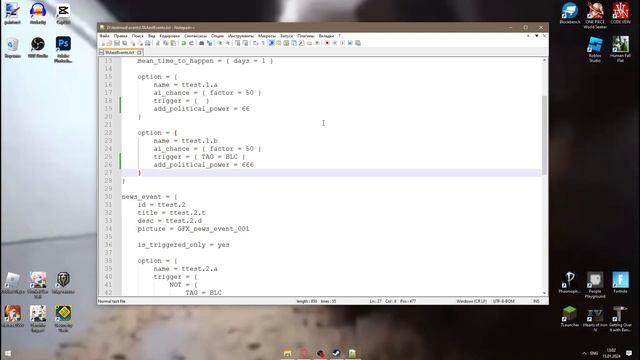Screen dimensions: 640x360
Task: Open the Макросы menu
Action: coord(267,36)
